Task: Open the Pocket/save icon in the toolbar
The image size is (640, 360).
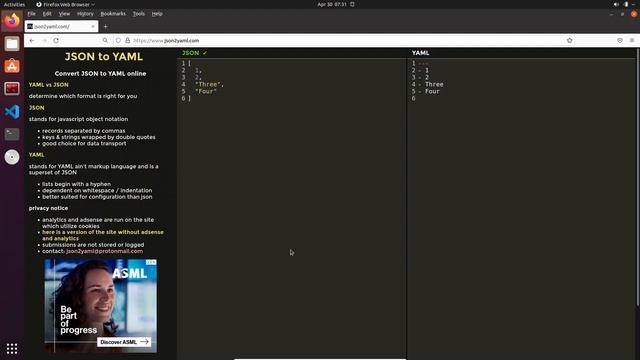Action: (x=620, y=40)
